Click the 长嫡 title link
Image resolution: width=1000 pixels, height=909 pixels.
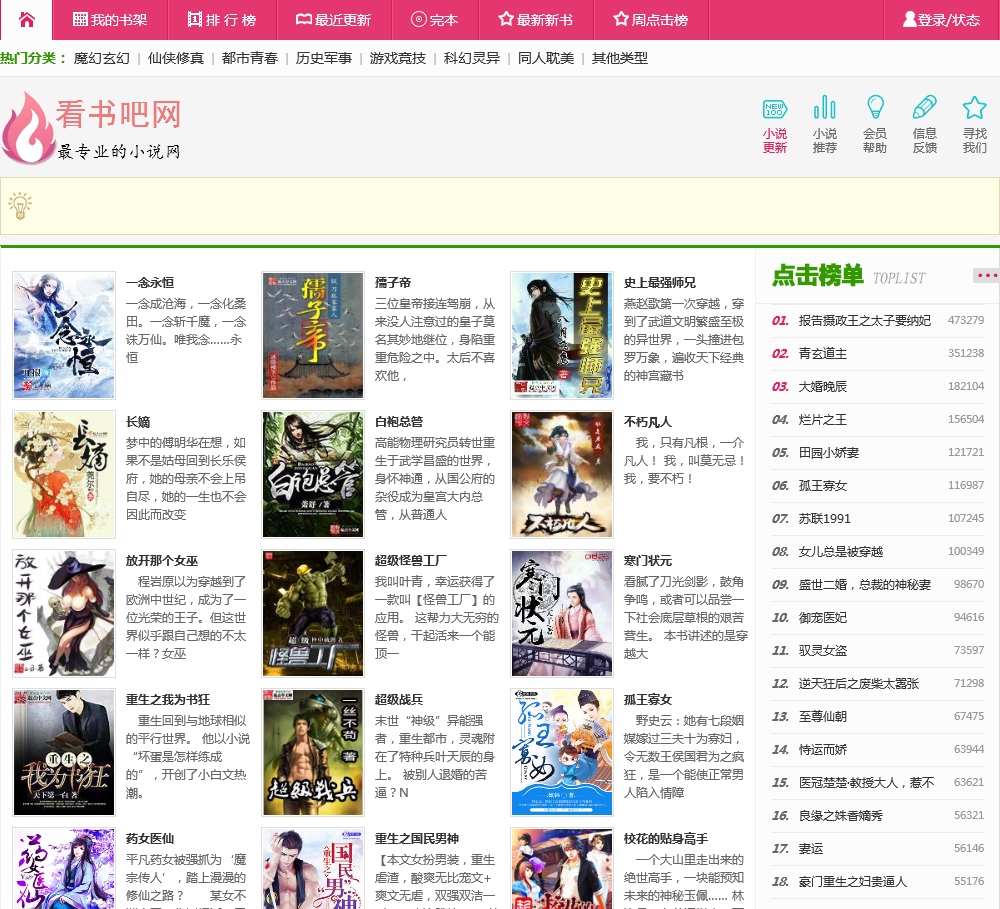pyautogui.click(x=138, y=422)
